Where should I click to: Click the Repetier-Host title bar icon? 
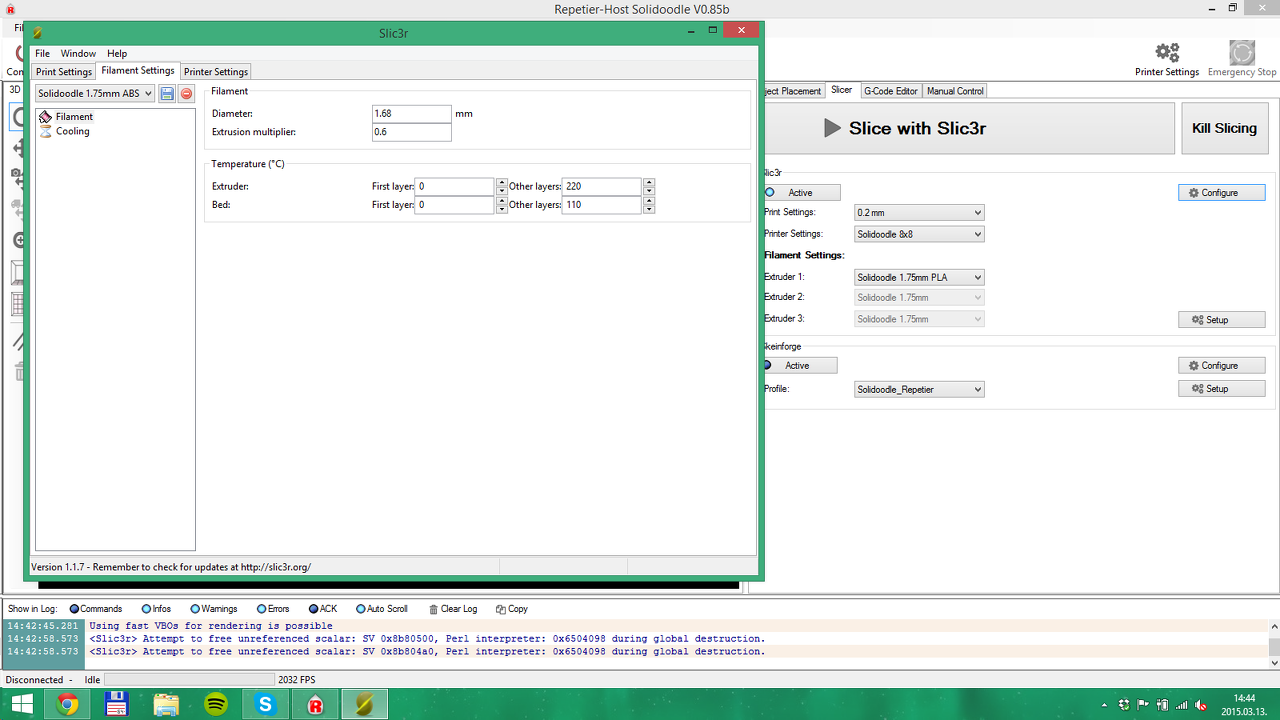tap(10, 9)
